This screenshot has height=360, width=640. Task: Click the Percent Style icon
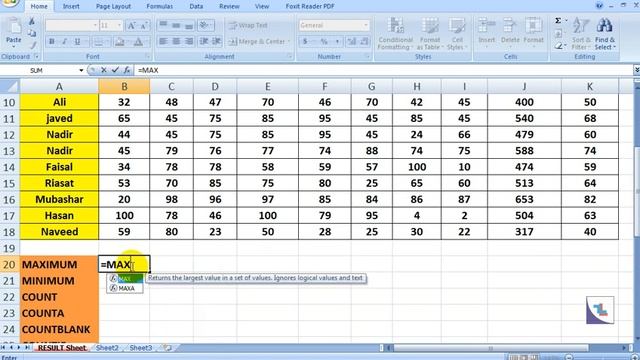[x=324, y=41]
